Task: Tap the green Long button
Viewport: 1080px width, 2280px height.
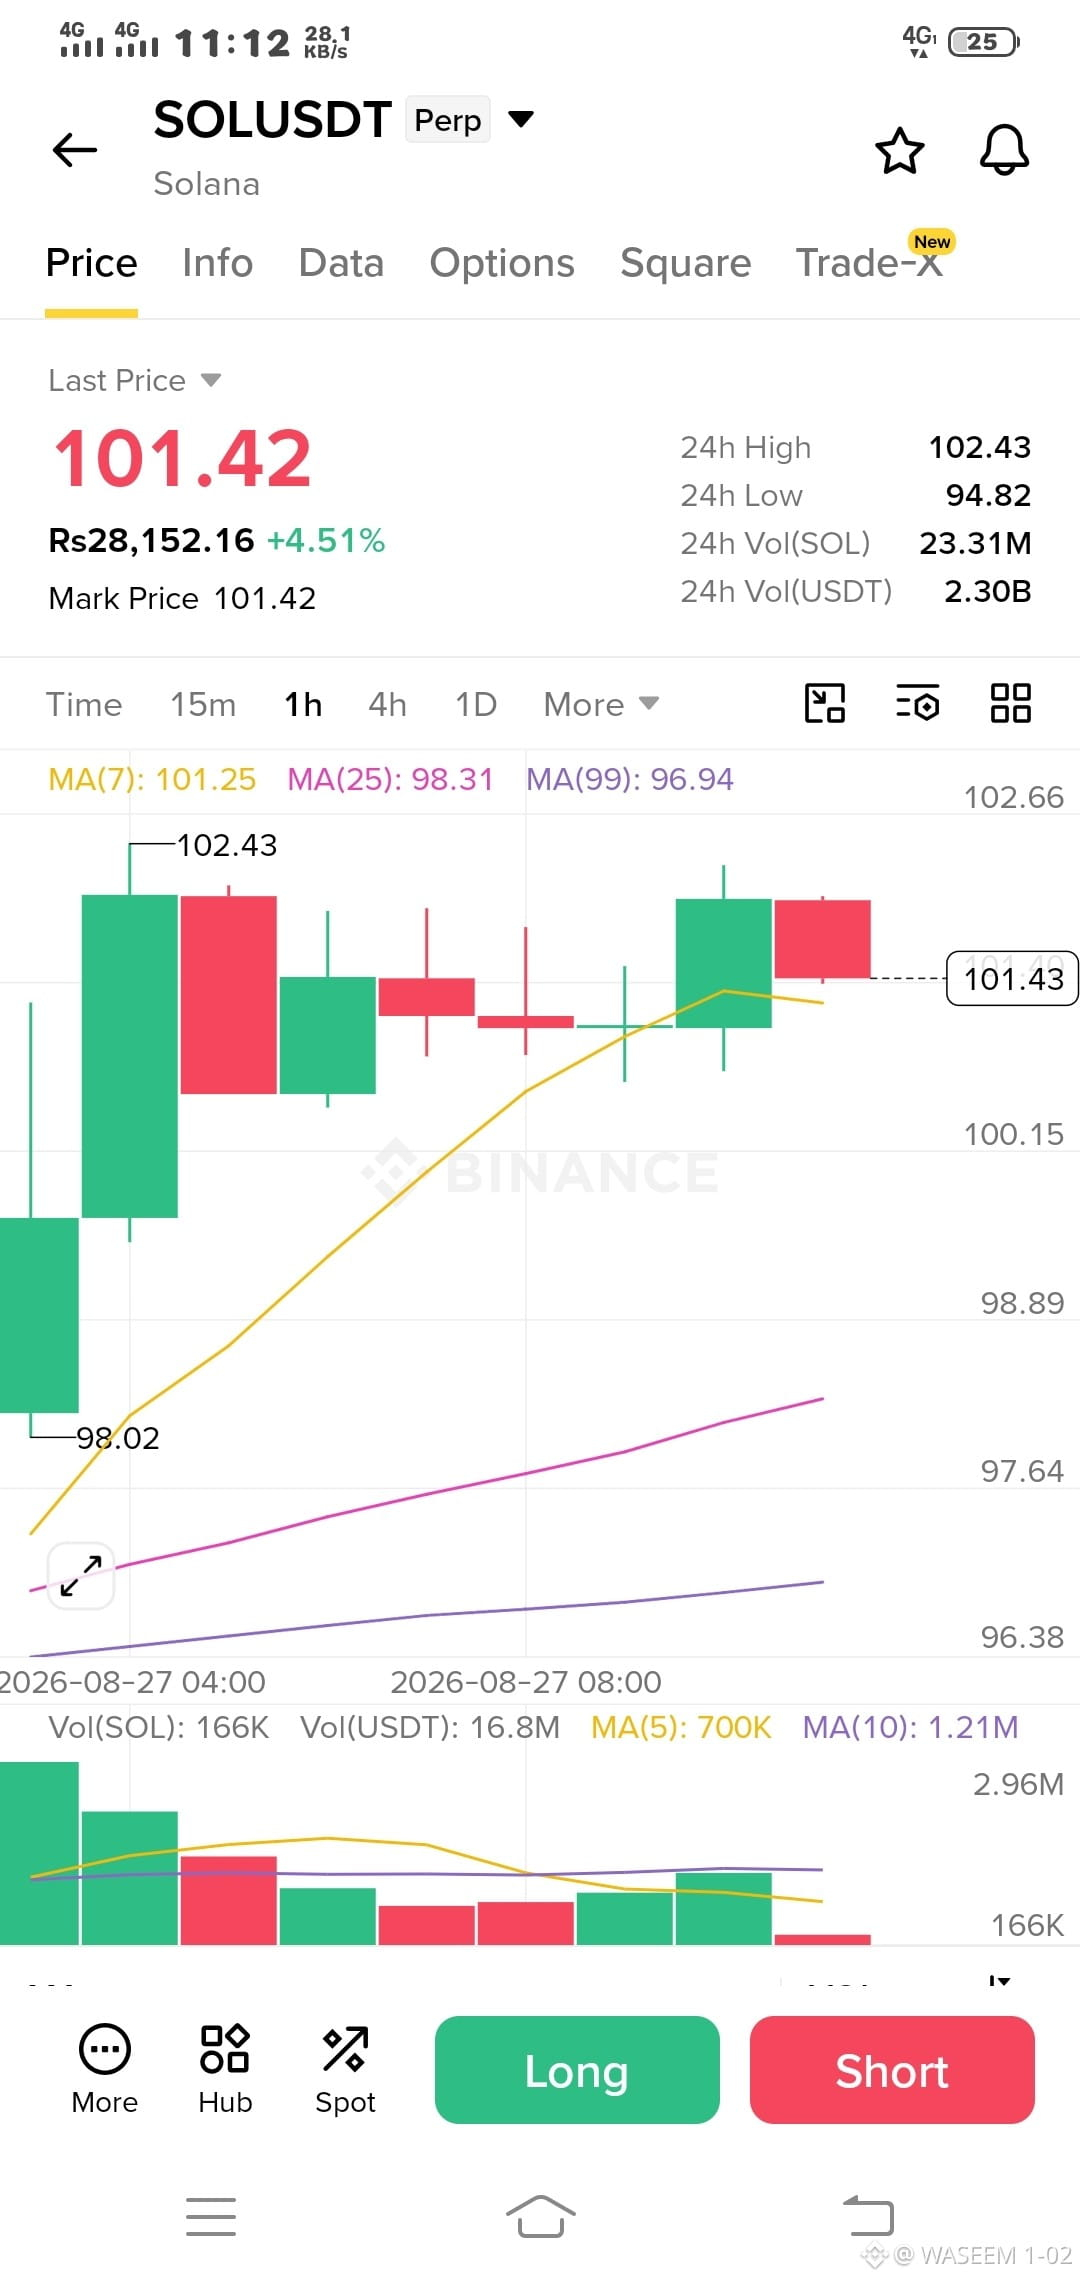Action: [577, 2070]
